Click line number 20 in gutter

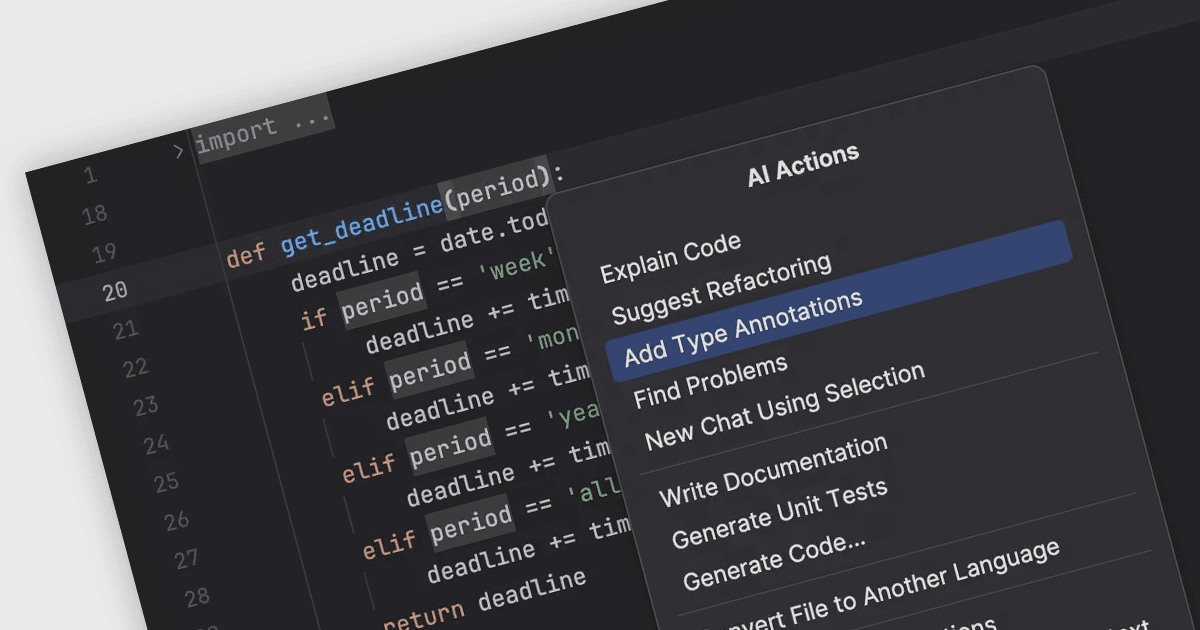click(x=115, y=292)
